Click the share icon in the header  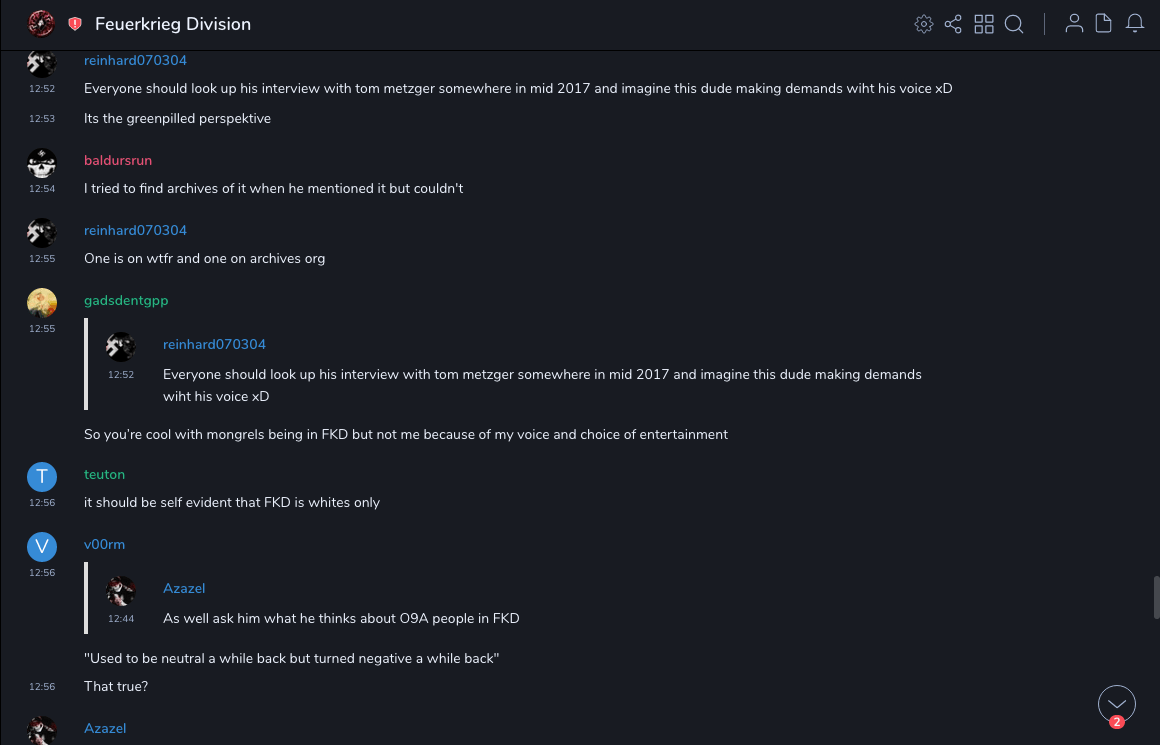point(953,24)
